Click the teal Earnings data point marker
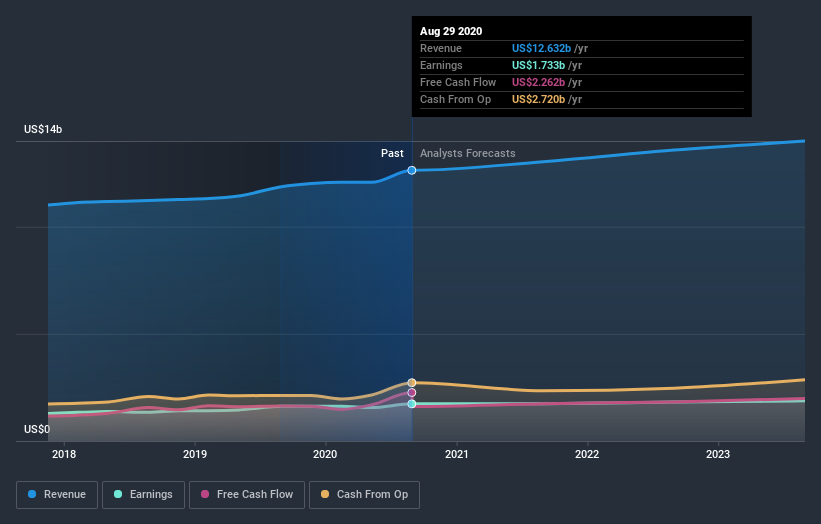The image size is (821, 524). 412,404
